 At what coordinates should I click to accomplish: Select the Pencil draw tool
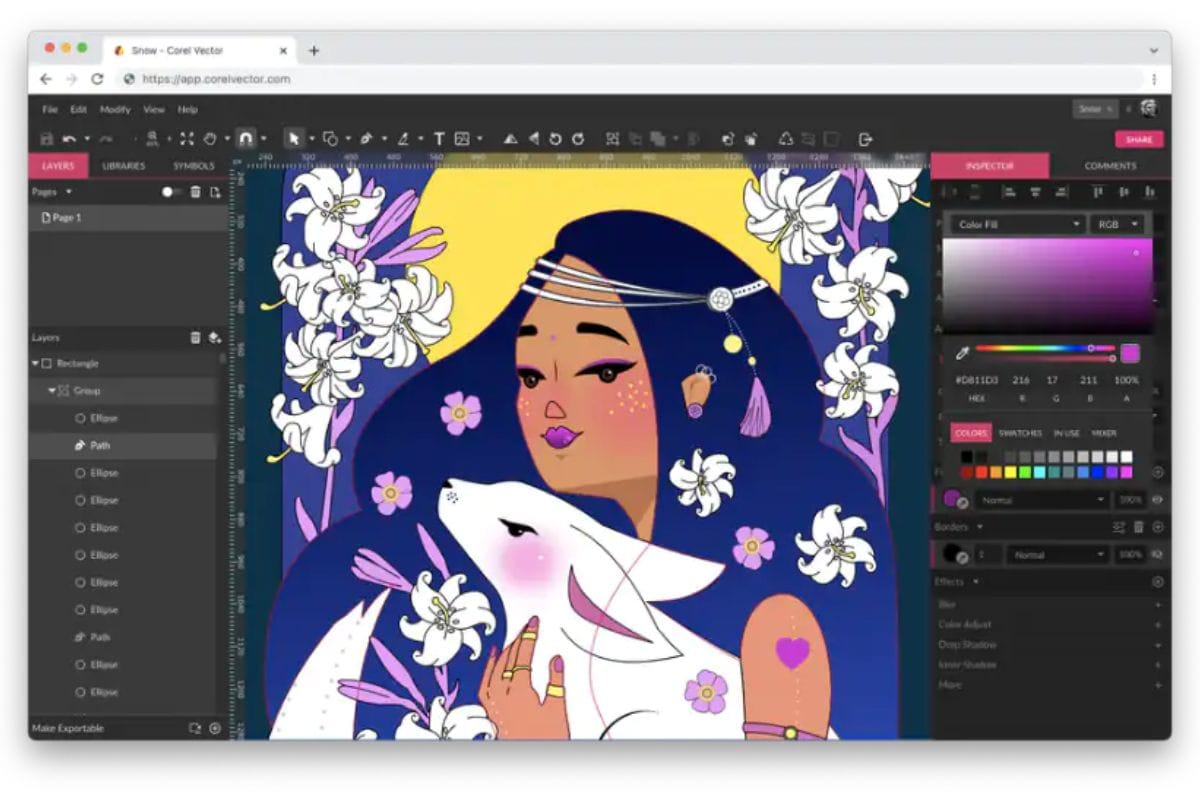coord(403,139)
